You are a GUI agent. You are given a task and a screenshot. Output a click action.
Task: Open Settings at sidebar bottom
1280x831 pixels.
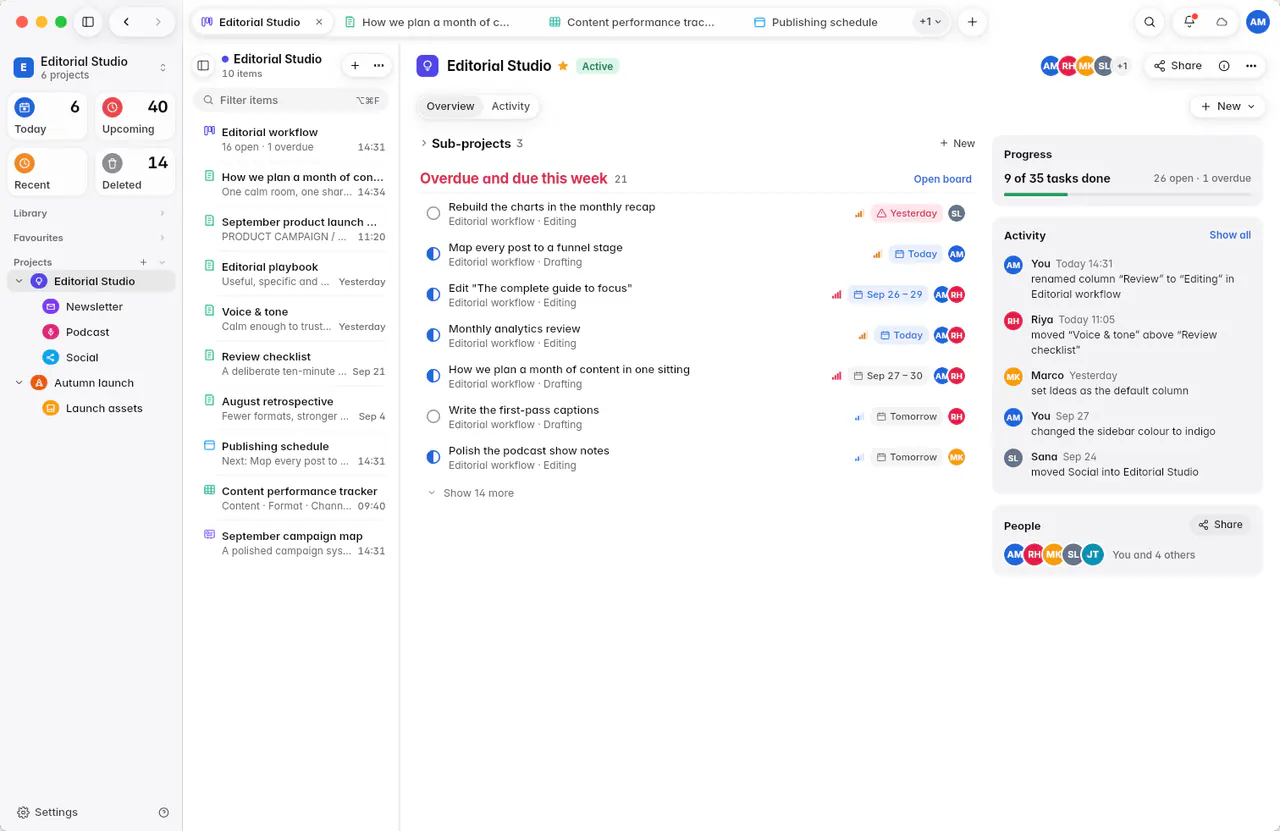[47, 812]
